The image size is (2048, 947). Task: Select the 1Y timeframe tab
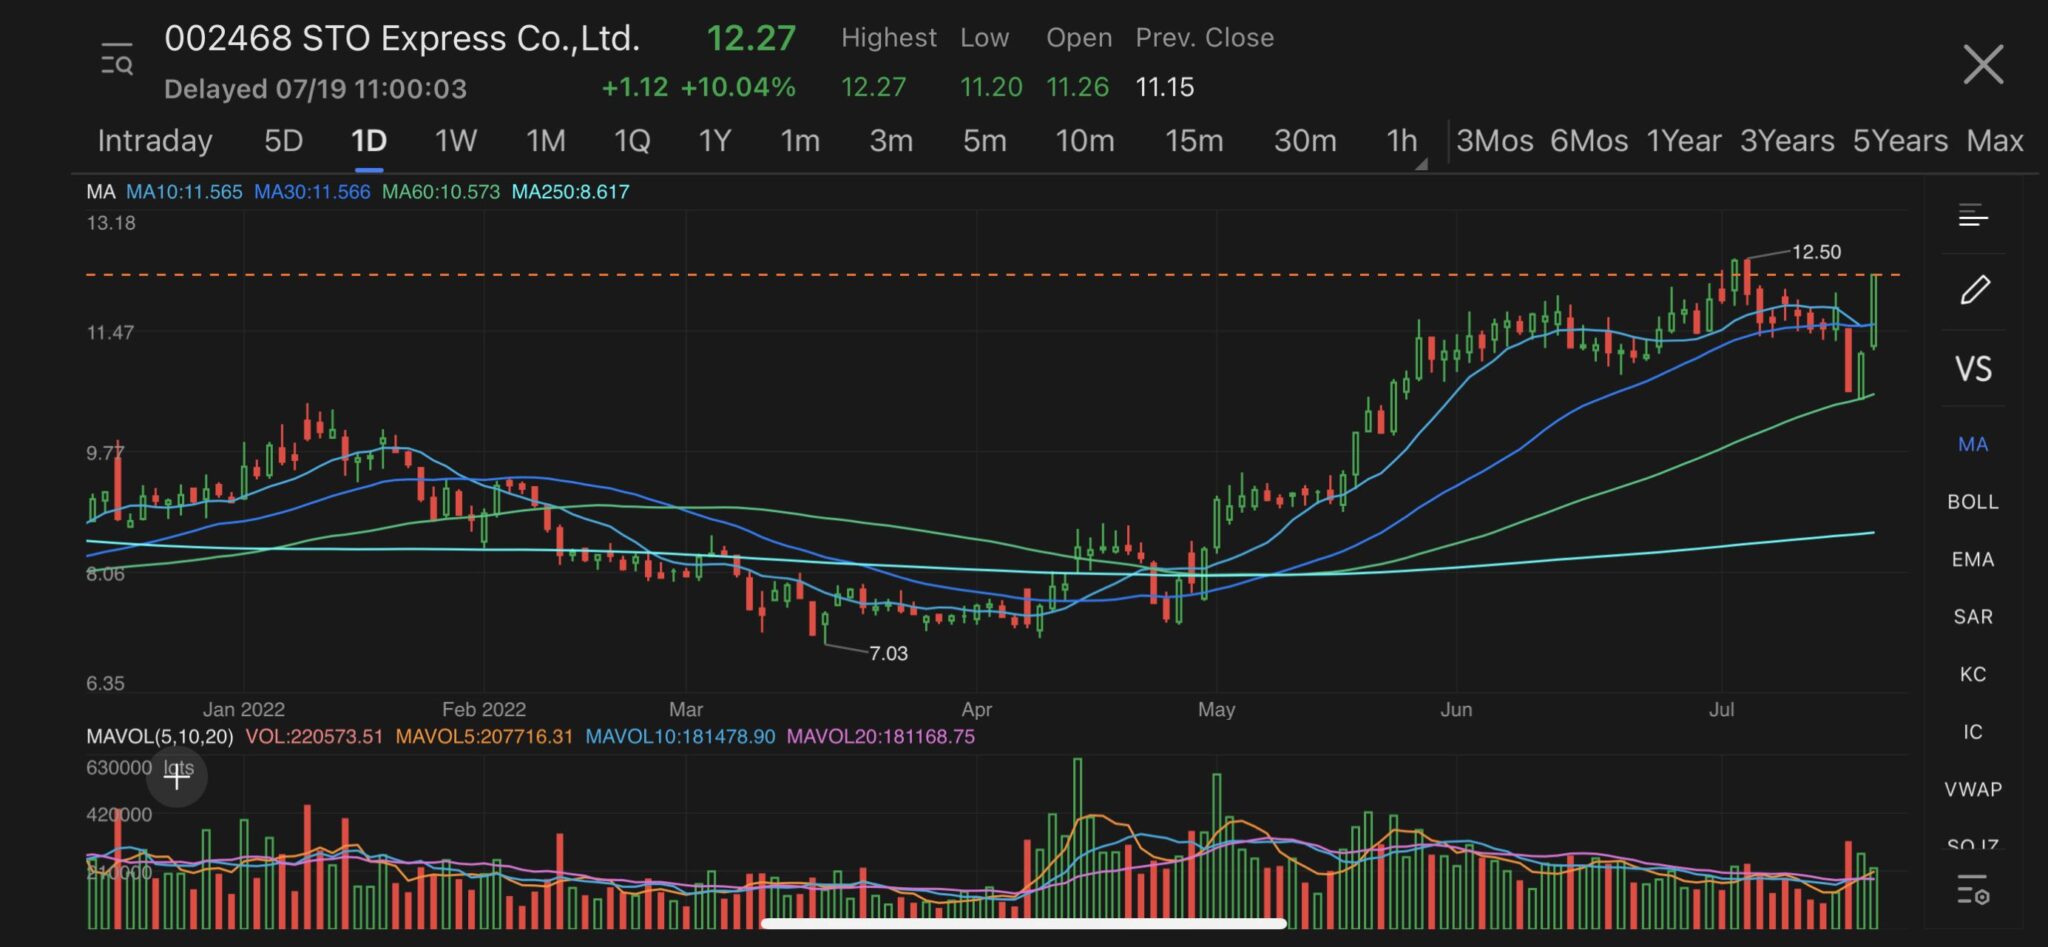715,141
